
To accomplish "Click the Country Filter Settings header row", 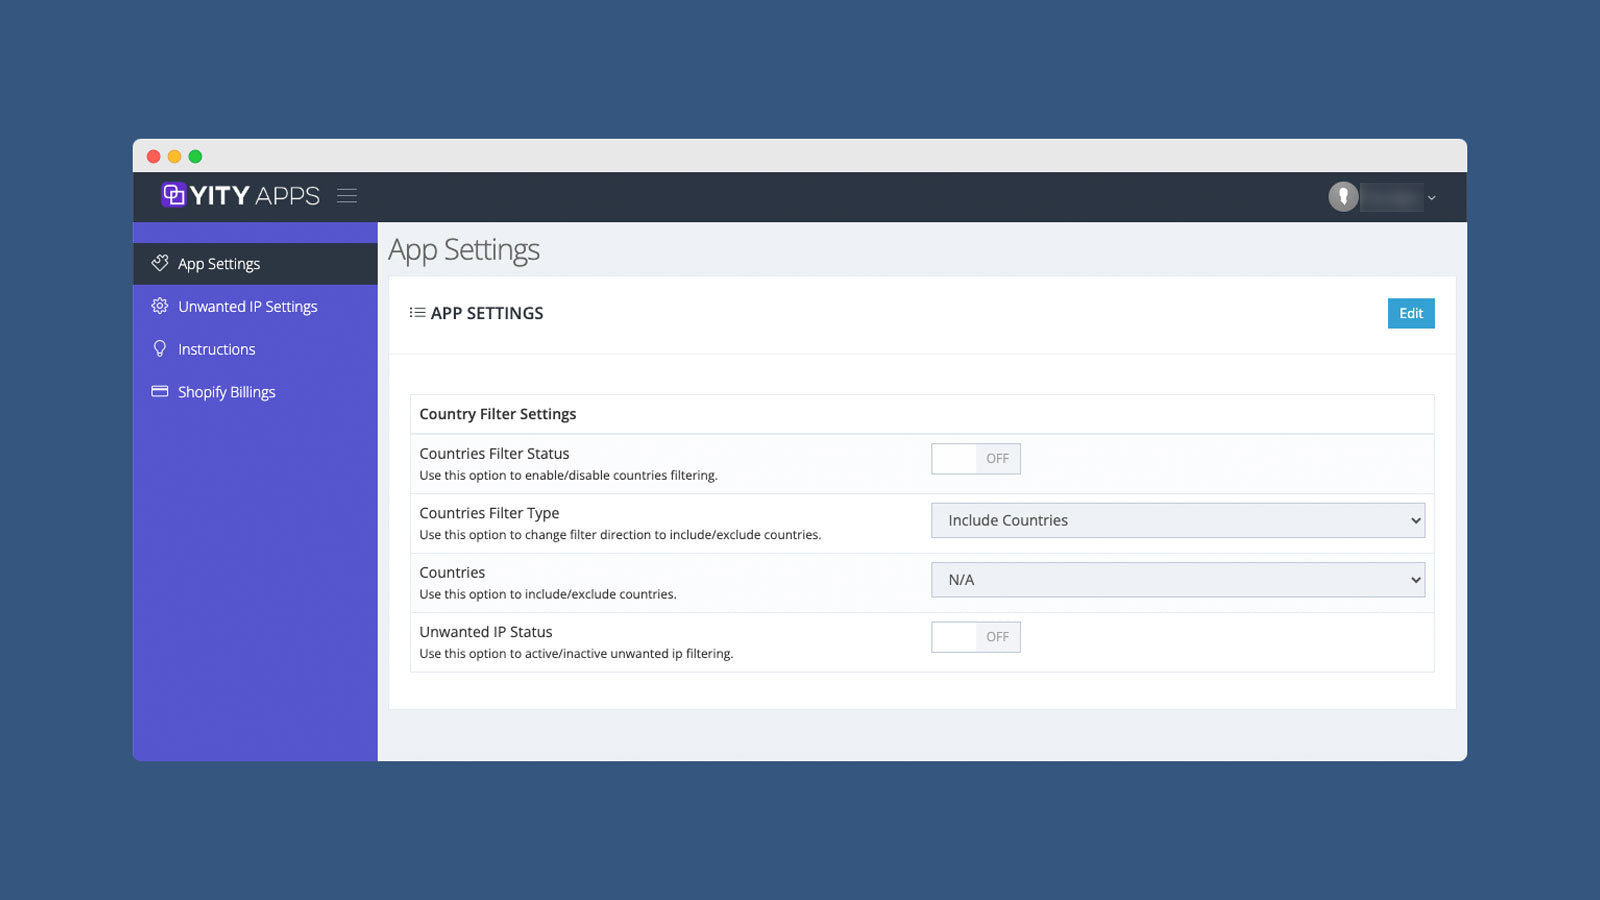I will click(498, 413).
